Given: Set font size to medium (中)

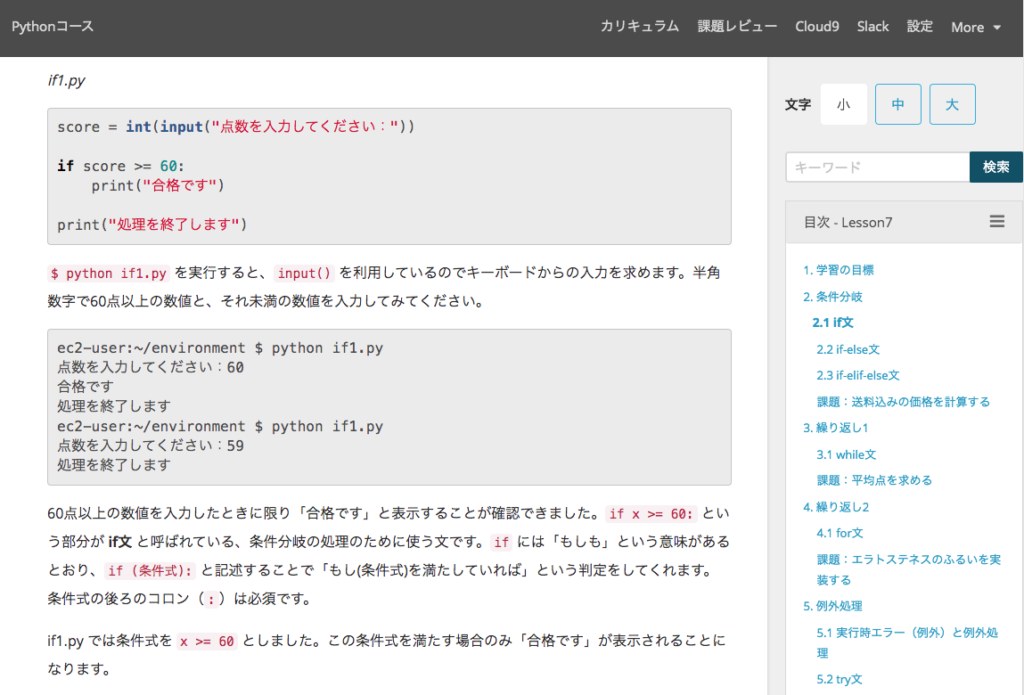Looking at the screenshot, I should pyautogui.click(x=897, y=105).
